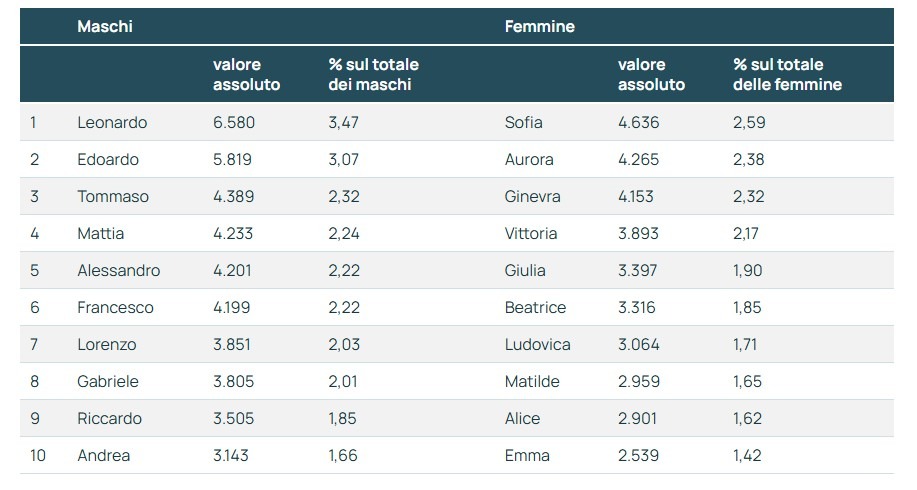Click the name Ginevra

tap(533, 197)
